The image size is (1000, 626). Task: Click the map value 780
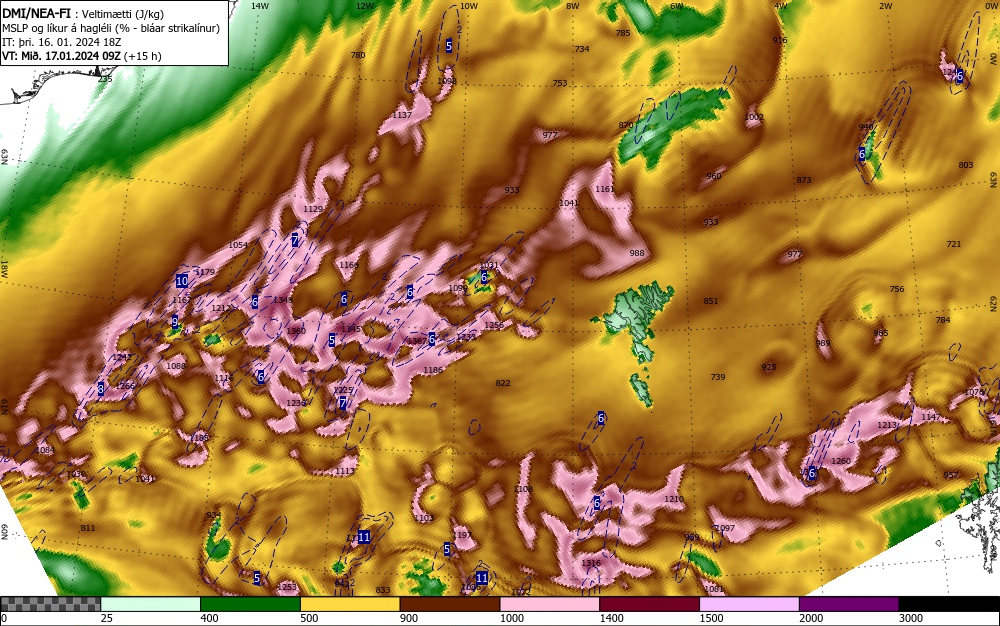tap(358, 55)
